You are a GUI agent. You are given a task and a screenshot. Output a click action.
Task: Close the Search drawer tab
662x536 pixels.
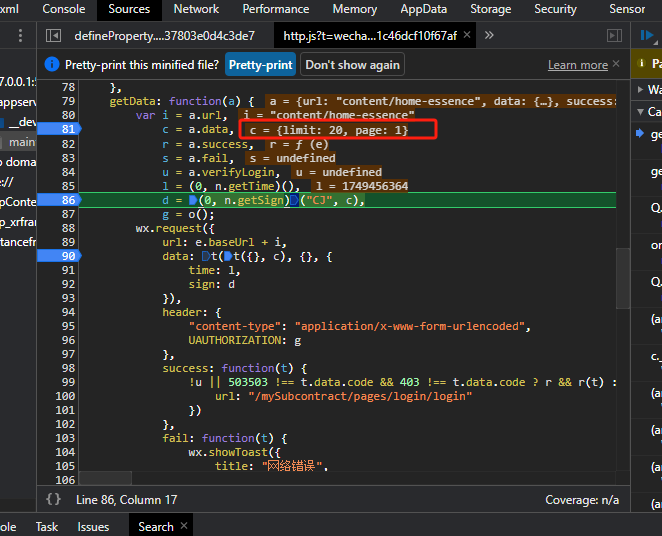[x=184, y=526]
